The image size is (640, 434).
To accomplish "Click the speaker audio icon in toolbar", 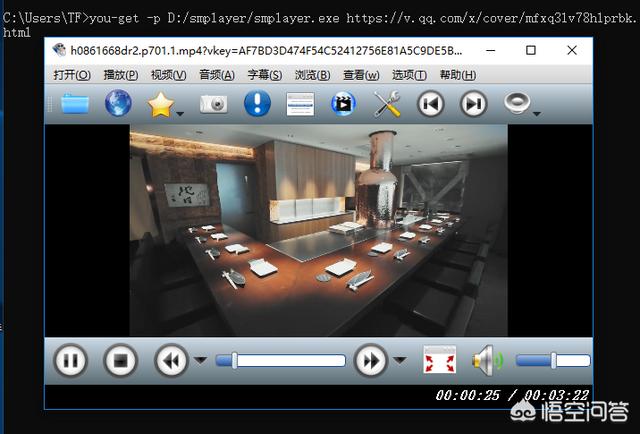I will click(x=517, y=103).
